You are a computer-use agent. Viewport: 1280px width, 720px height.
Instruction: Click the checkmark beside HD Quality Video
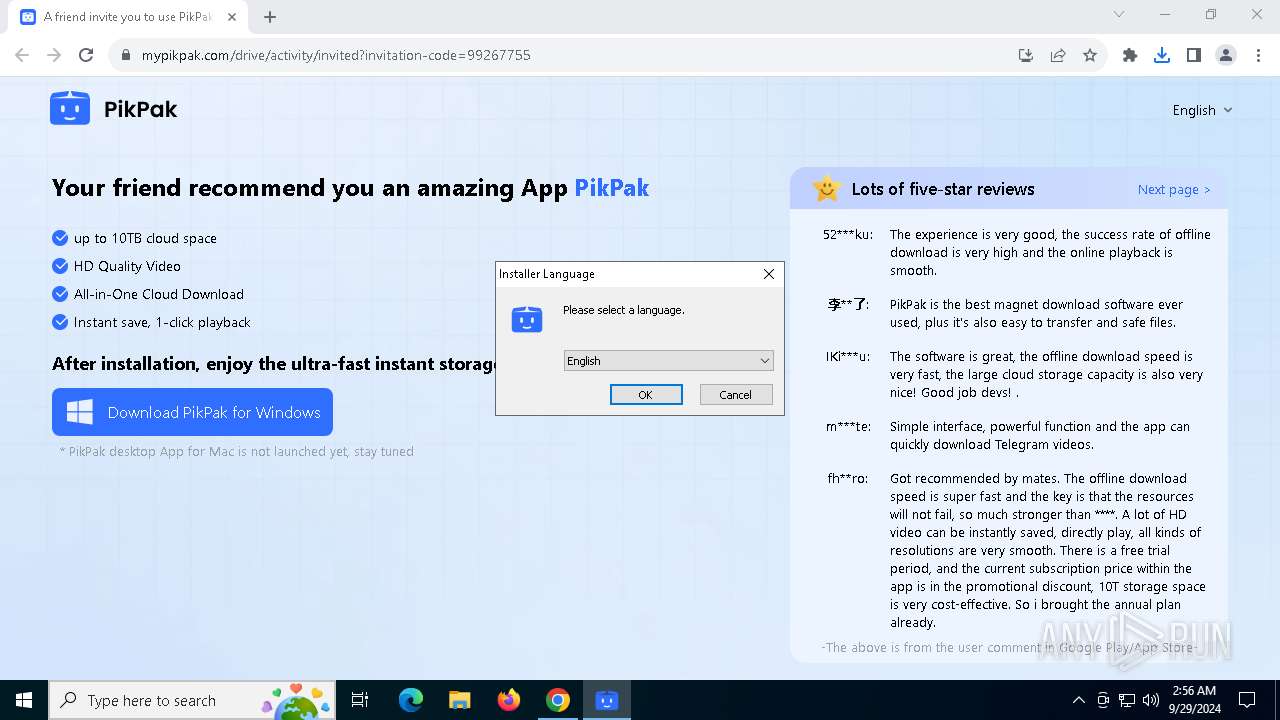pyautogui.click(x=60, y=266)
